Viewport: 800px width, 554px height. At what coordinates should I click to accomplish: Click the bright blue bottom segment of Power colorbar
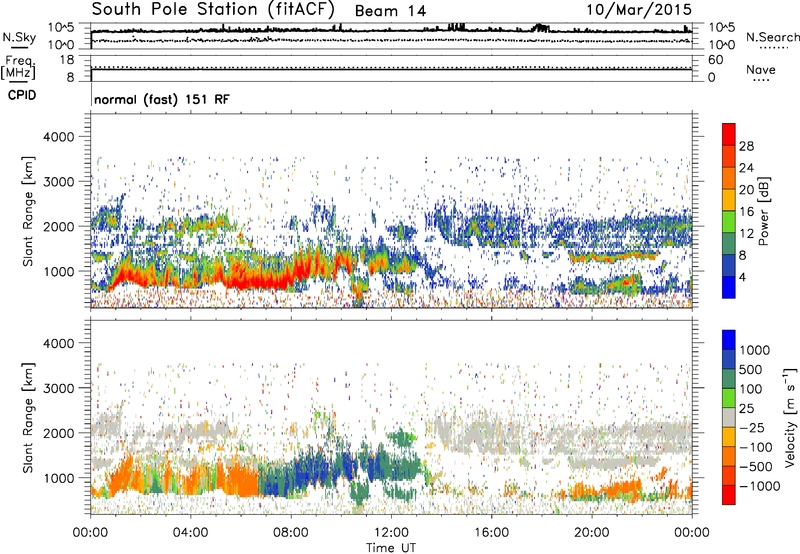coord(729,288)
